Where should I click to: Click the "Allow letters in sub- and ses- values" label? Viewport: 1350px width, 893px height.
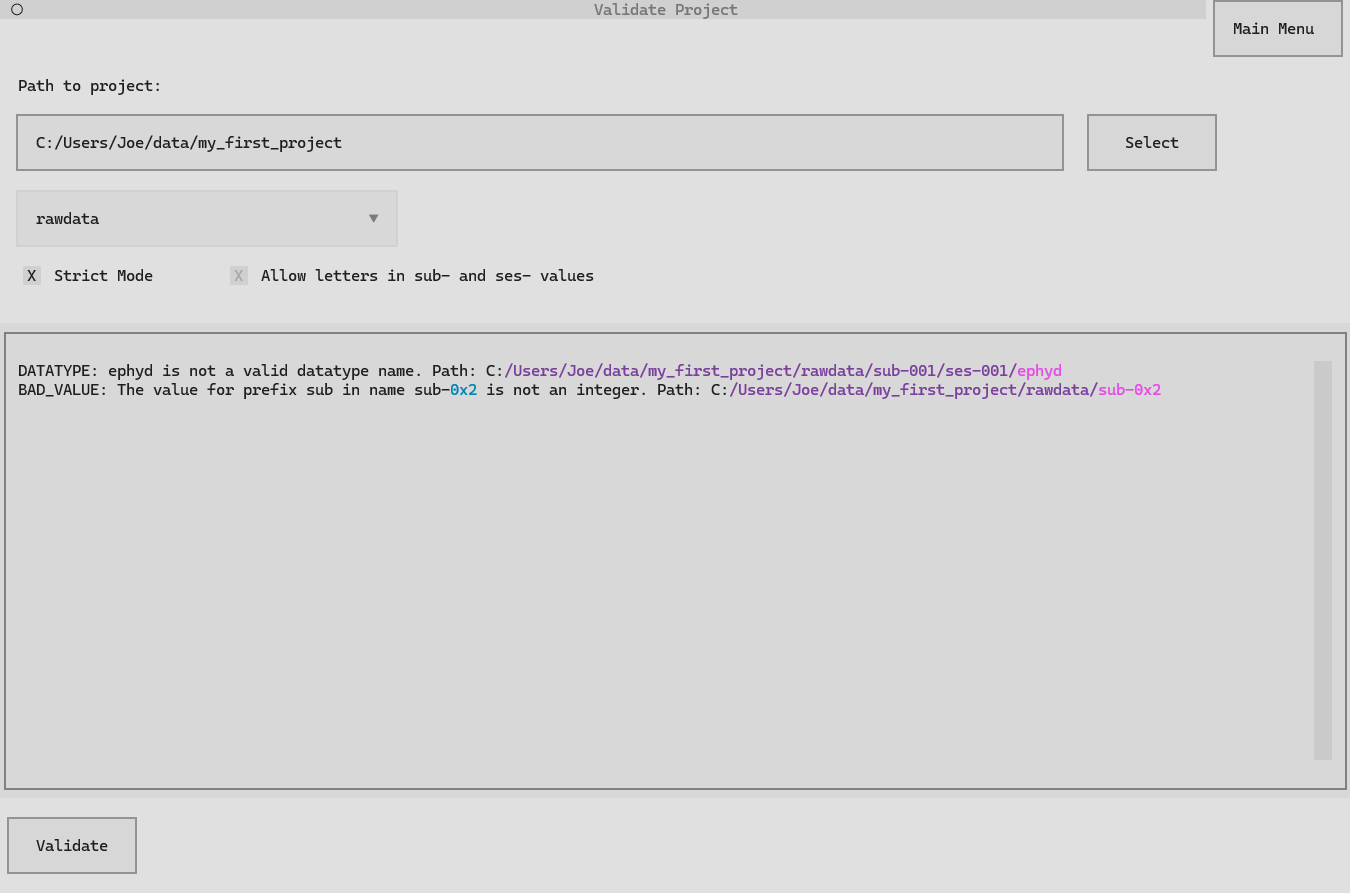coord(427,276)
